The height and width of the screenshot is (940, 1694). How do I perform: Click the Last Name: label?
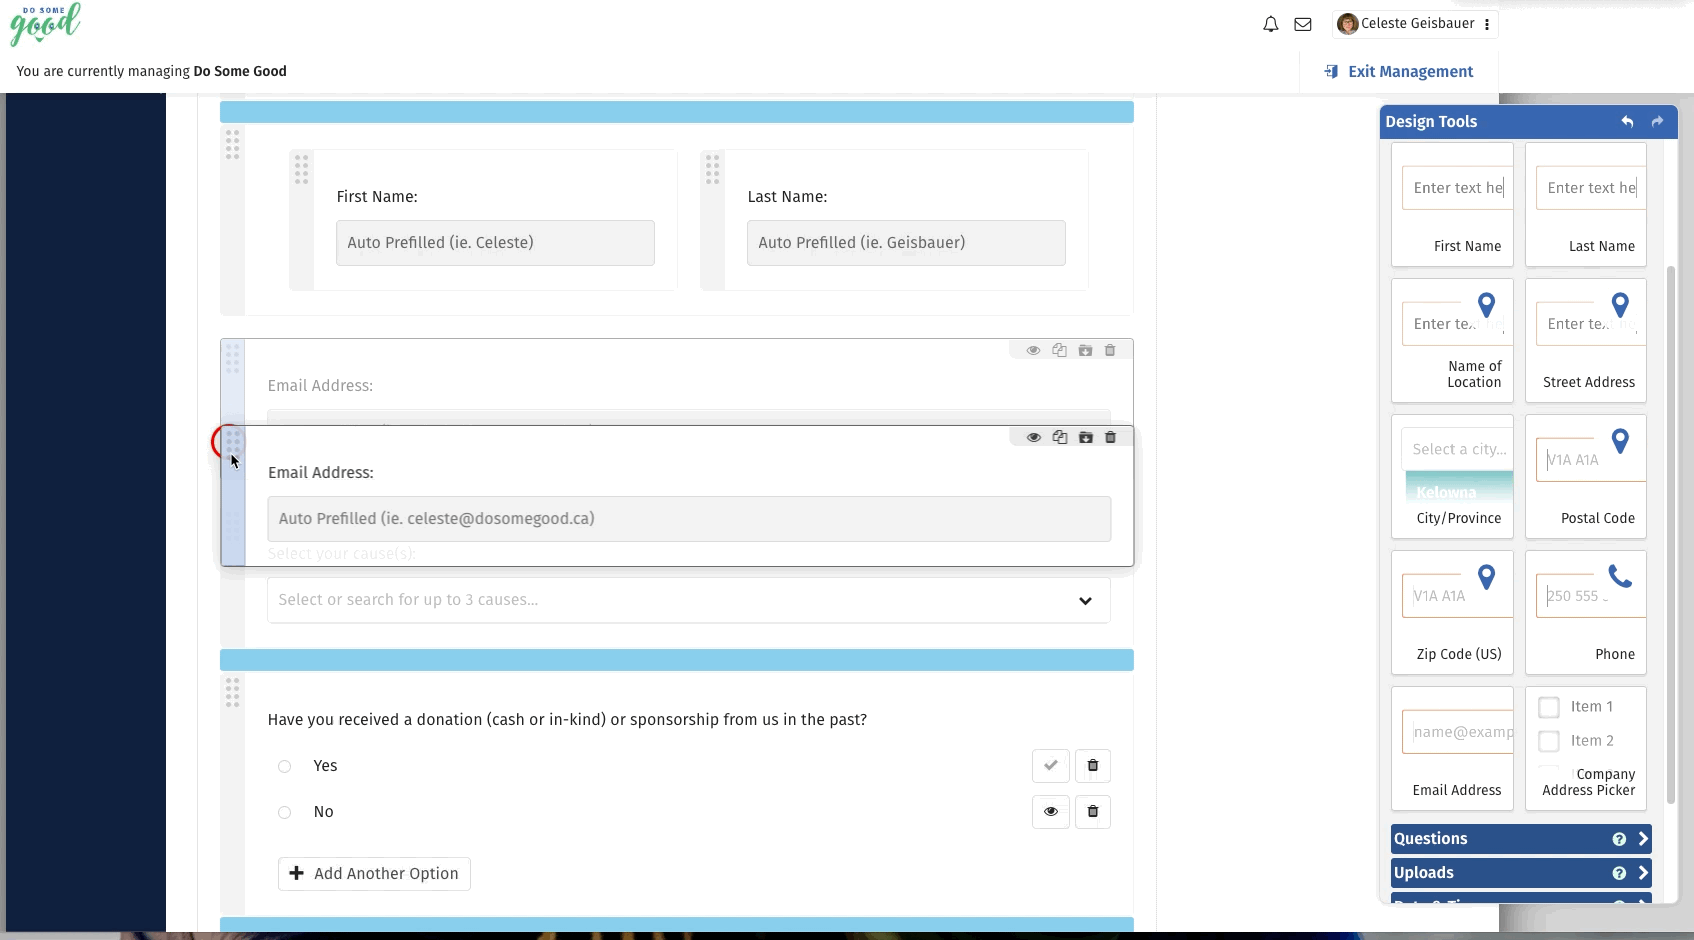coord(787,197)
